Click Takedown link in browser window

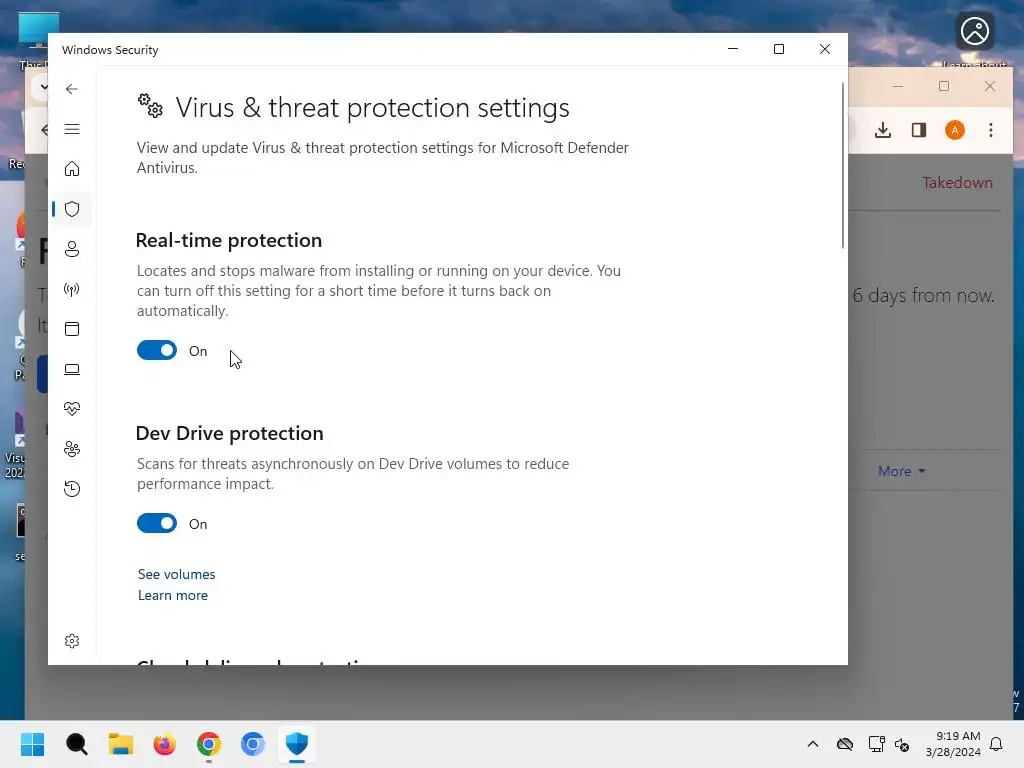tap(957, 183)
